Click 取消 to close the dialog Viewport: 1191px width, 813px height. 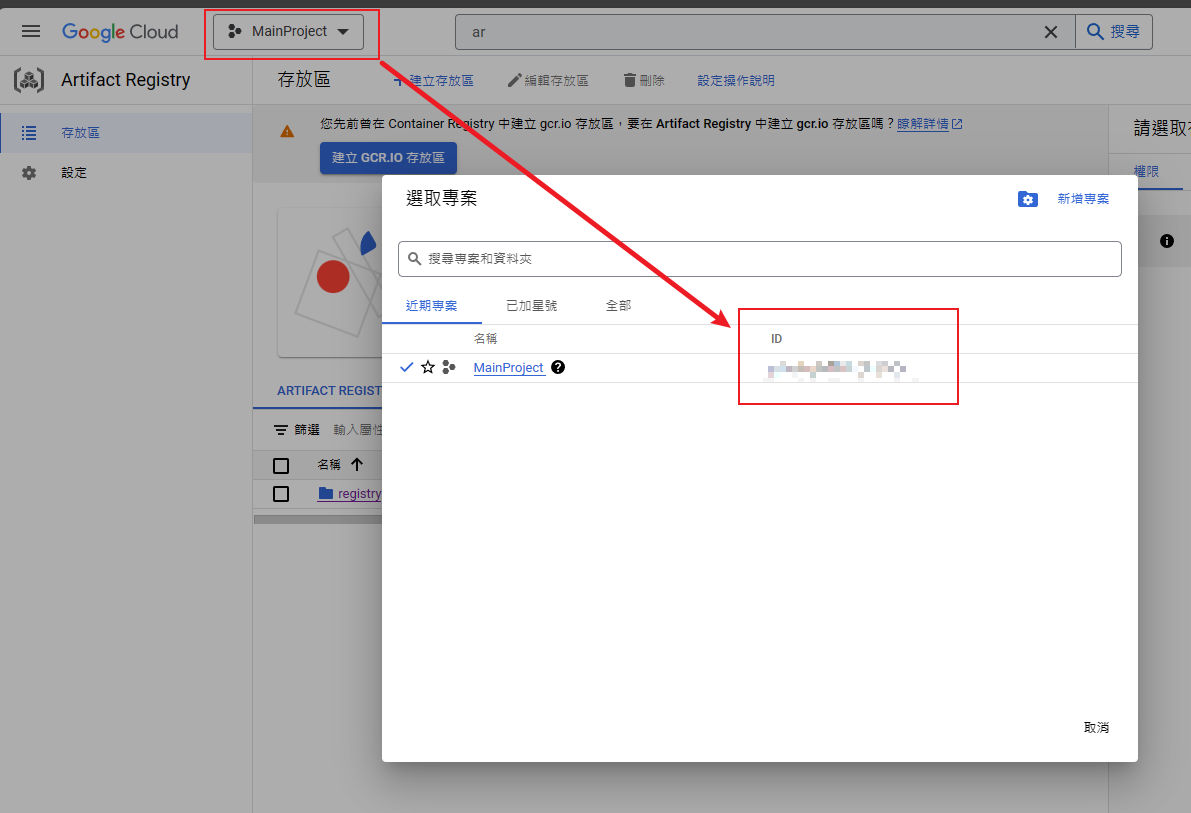coord(1096,728)
